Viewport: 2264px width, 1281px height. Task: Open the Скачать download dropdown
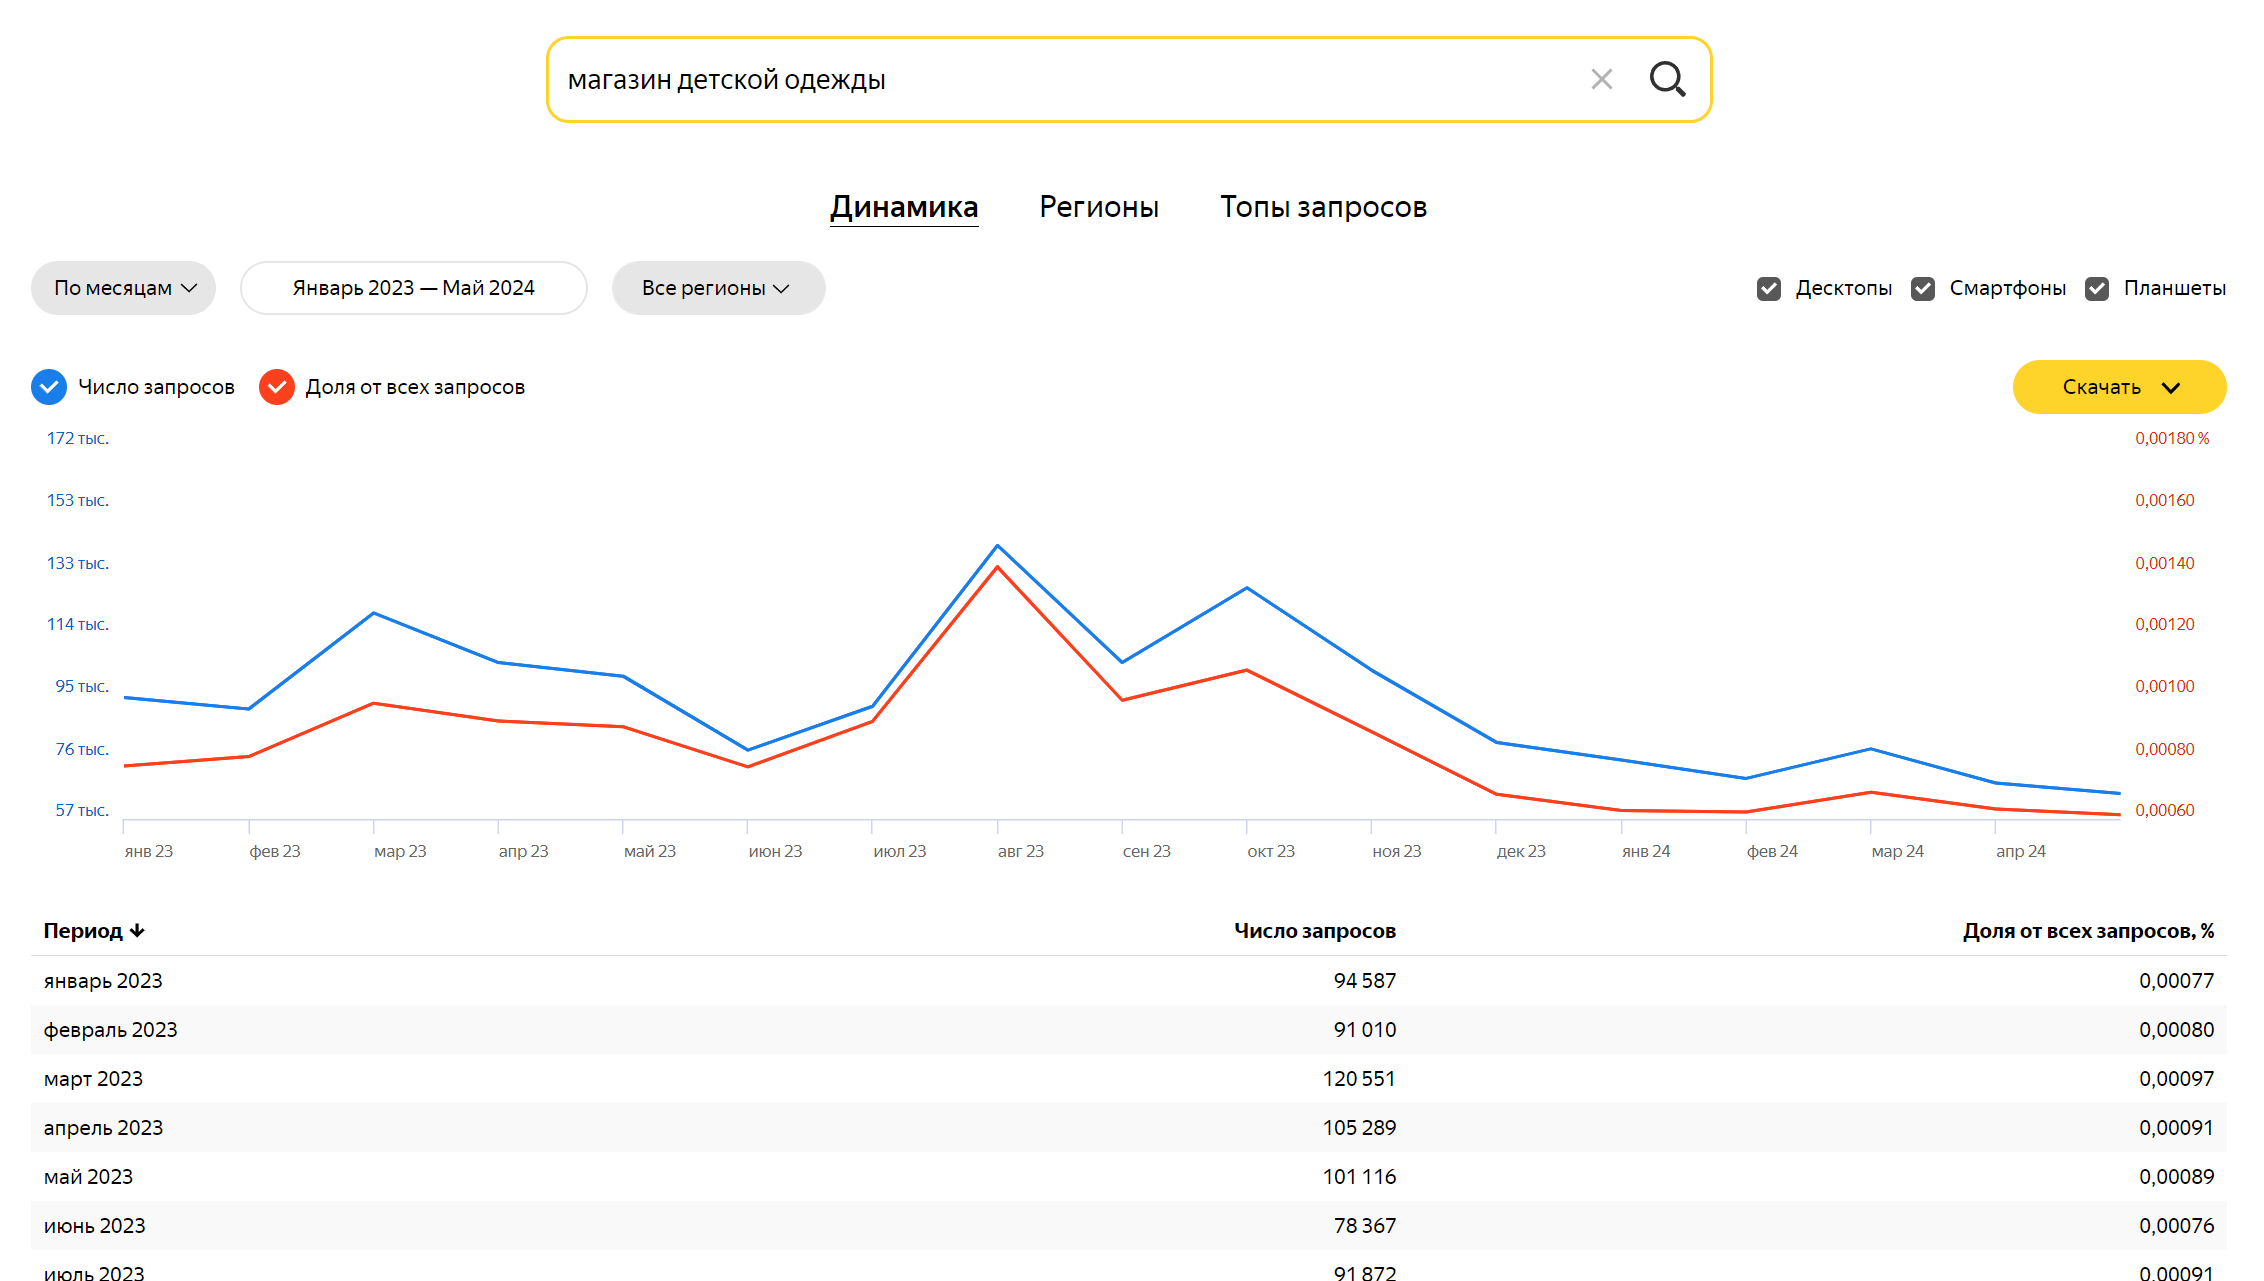tap(2119, 387)
